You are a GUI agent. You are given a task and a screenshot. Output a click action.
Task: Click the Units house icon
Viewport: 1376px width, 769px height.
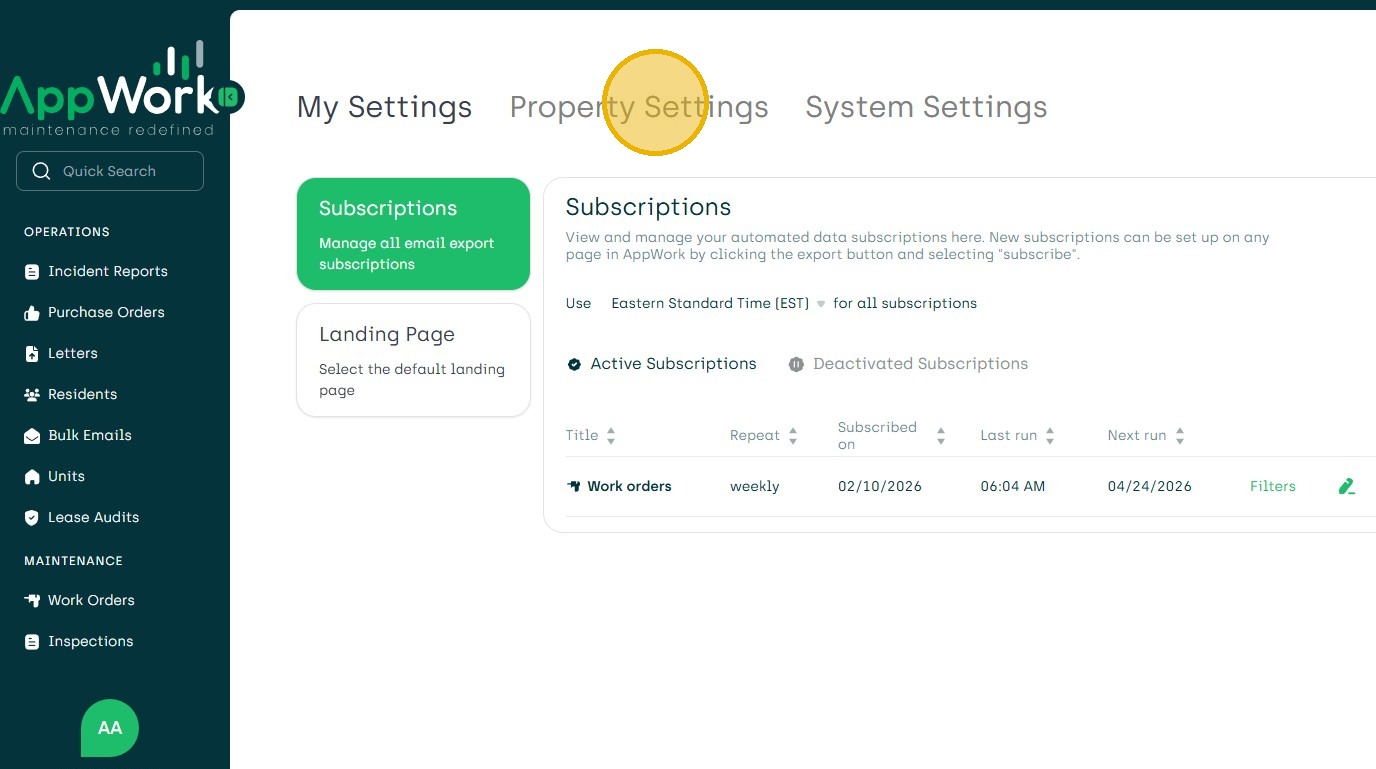tap(32, 477)
